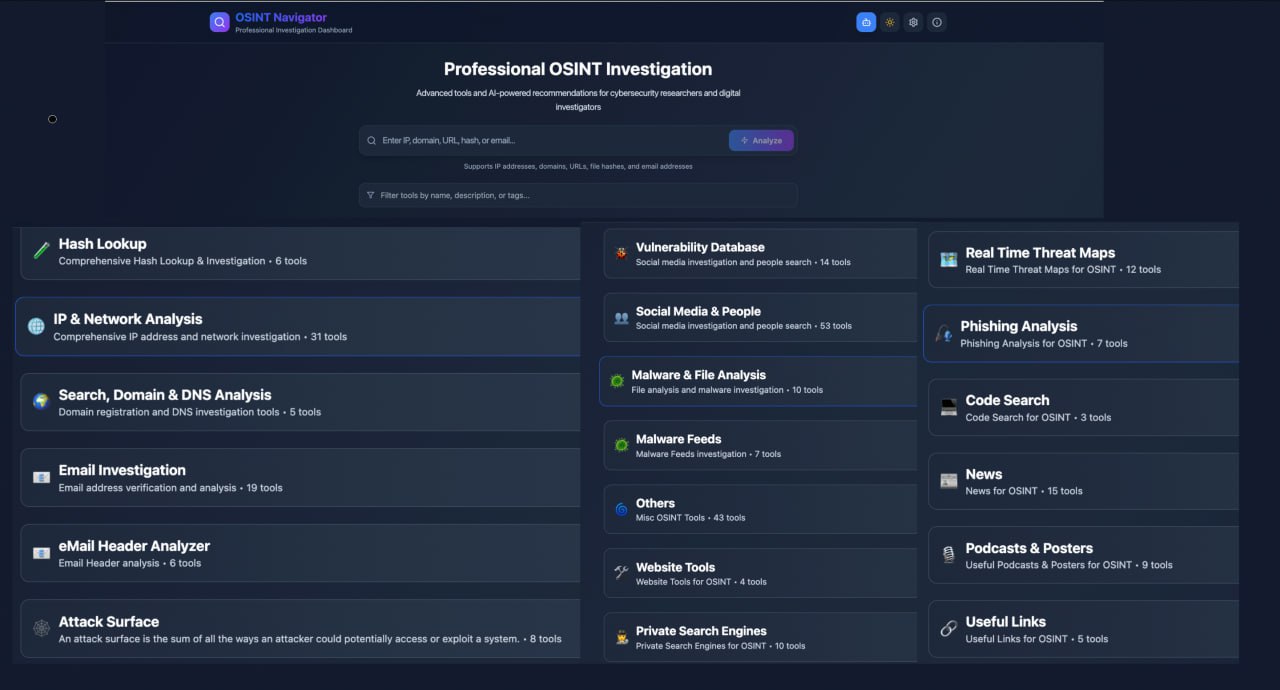Expand Search, Domain & DNS Analysis category
The height and width of the screenshot is (690, 1280).
click(300, 402)
